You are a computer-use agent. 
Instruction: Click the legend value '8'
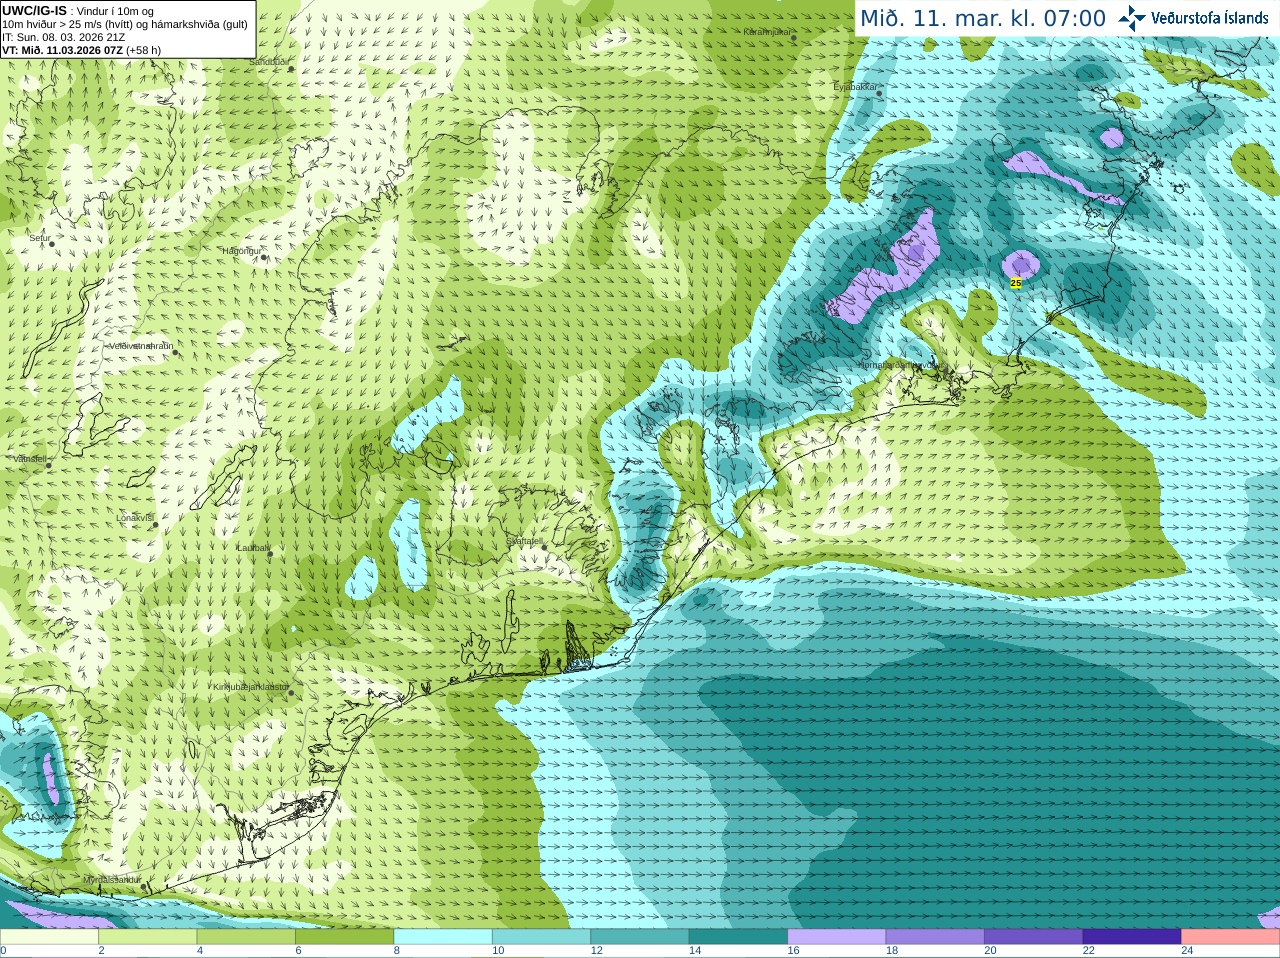[397, 951]
